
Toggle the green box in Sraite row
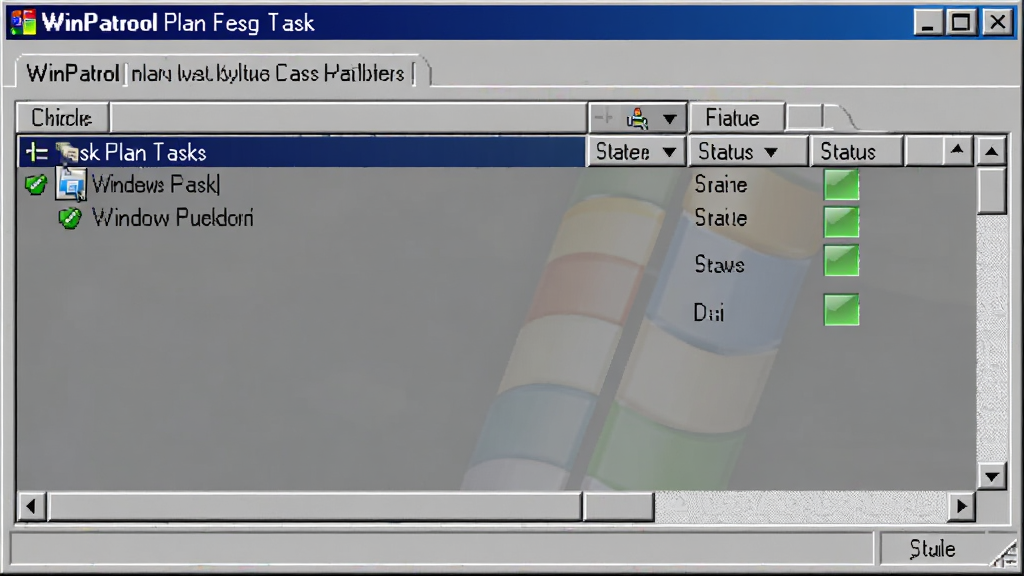pos(841,221)
